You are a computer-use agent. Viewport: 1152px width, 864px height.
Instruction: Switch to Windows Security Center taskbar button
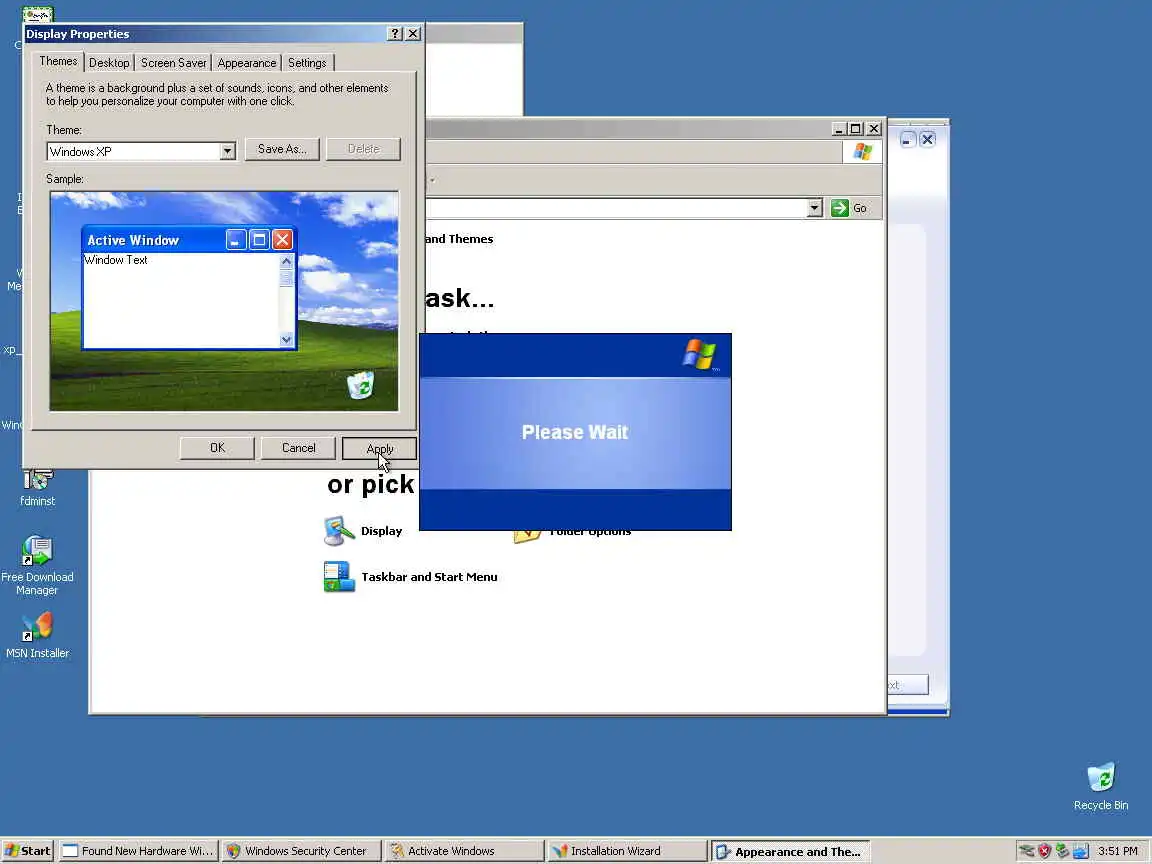click(x=301, y=851)
